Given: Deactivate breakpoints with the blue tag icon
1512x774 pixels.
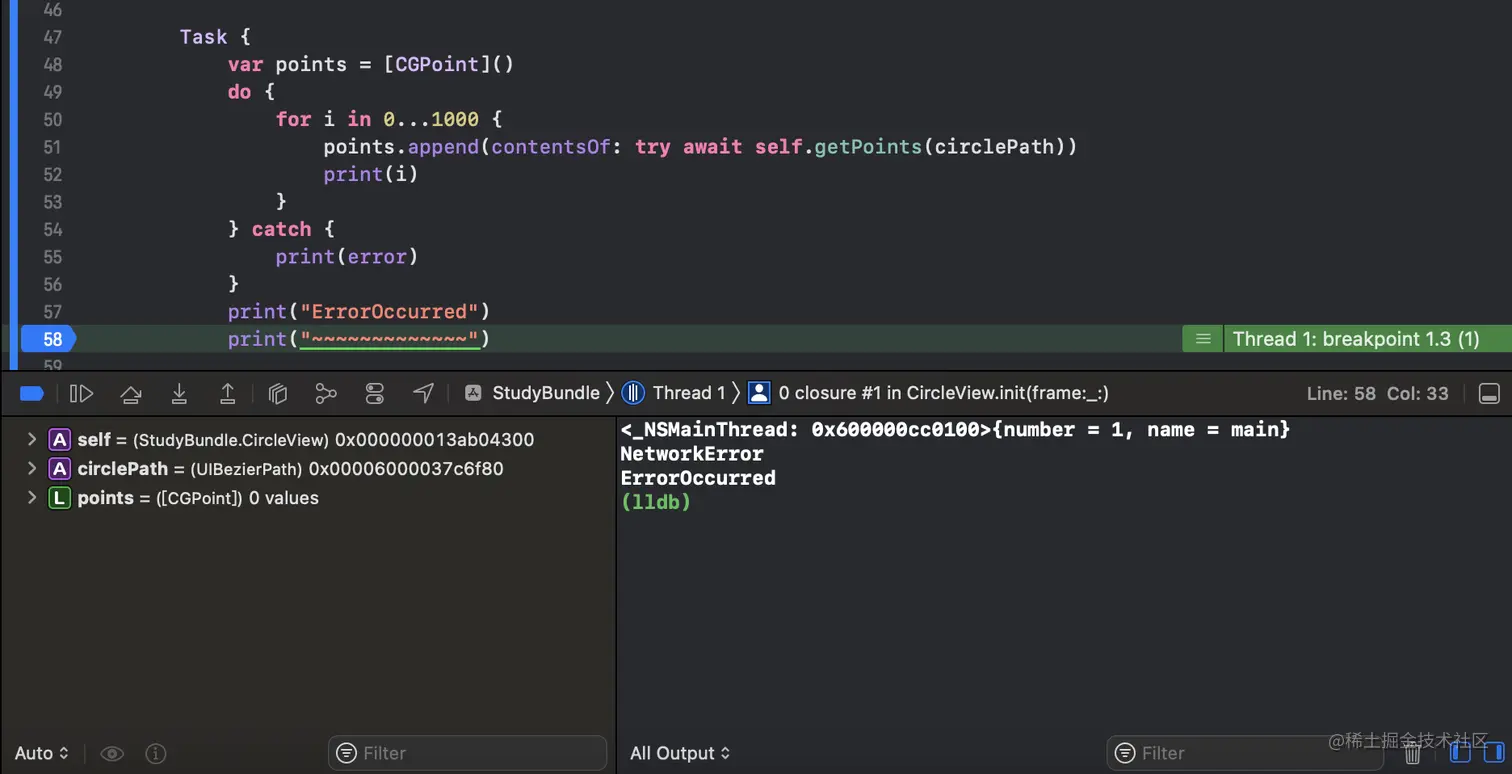Looking at the screenshot, I should (x=32, y=393).
